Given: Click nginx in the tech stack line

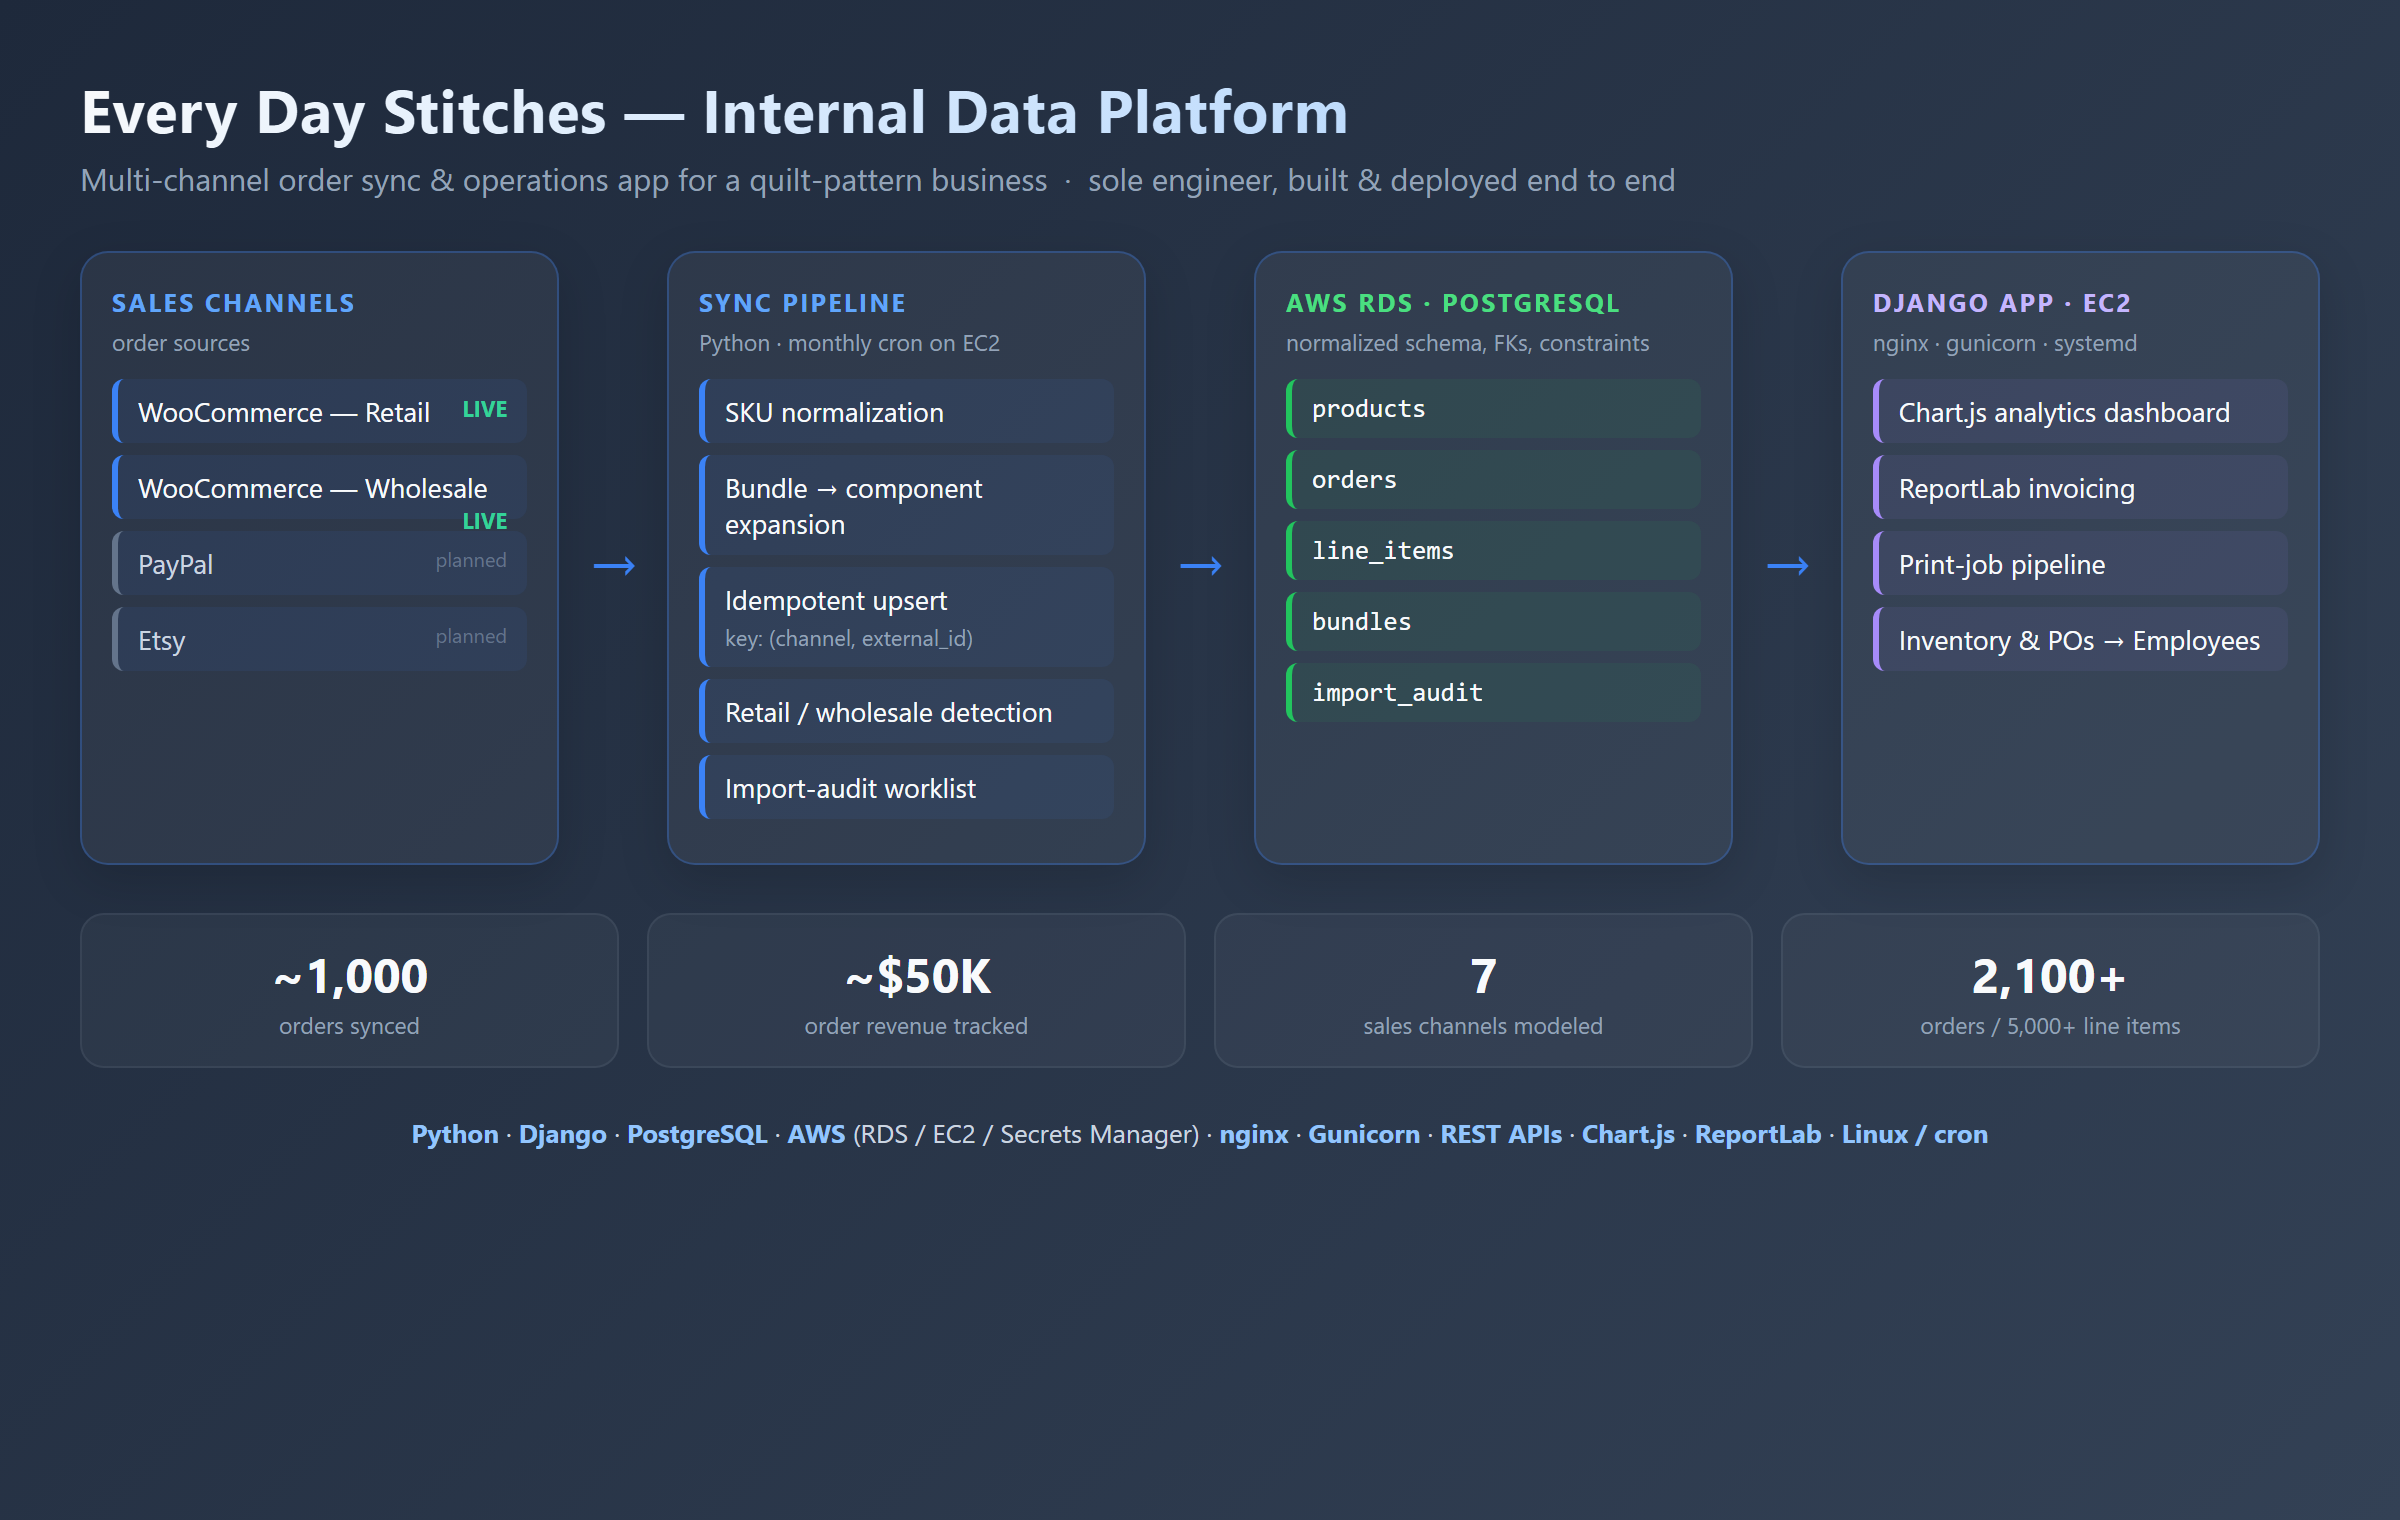Looking at the screenshot, I should (x=1254, y=1134).
